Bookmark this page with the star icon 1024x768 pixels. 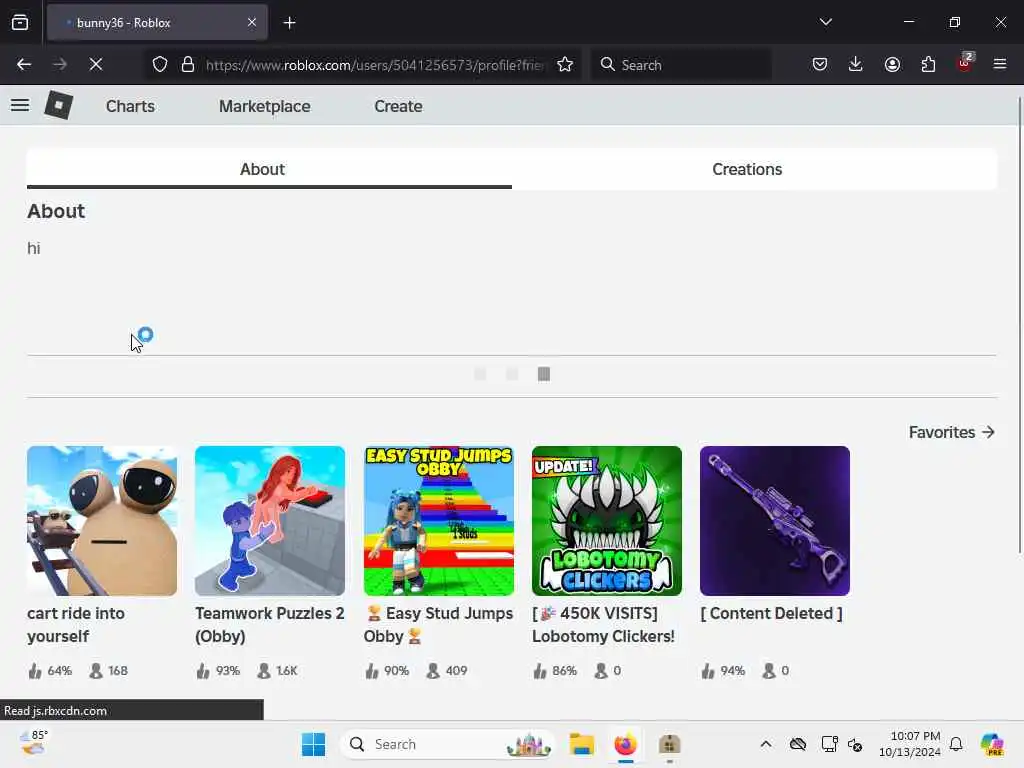tap(565, 64)
